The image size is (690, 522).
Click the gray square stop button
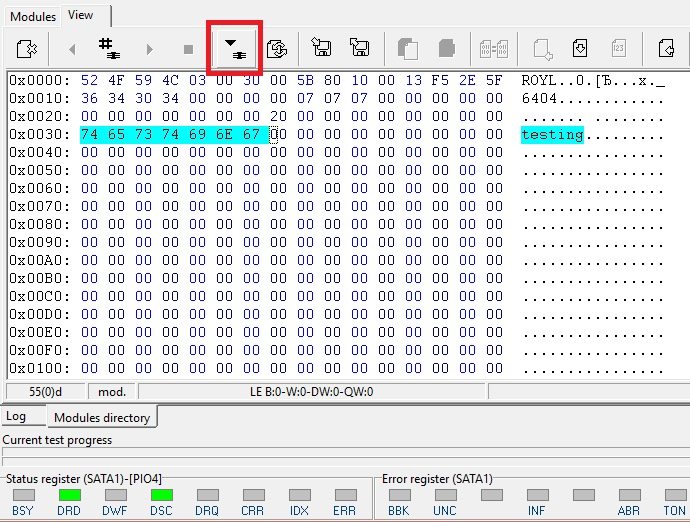188,49
